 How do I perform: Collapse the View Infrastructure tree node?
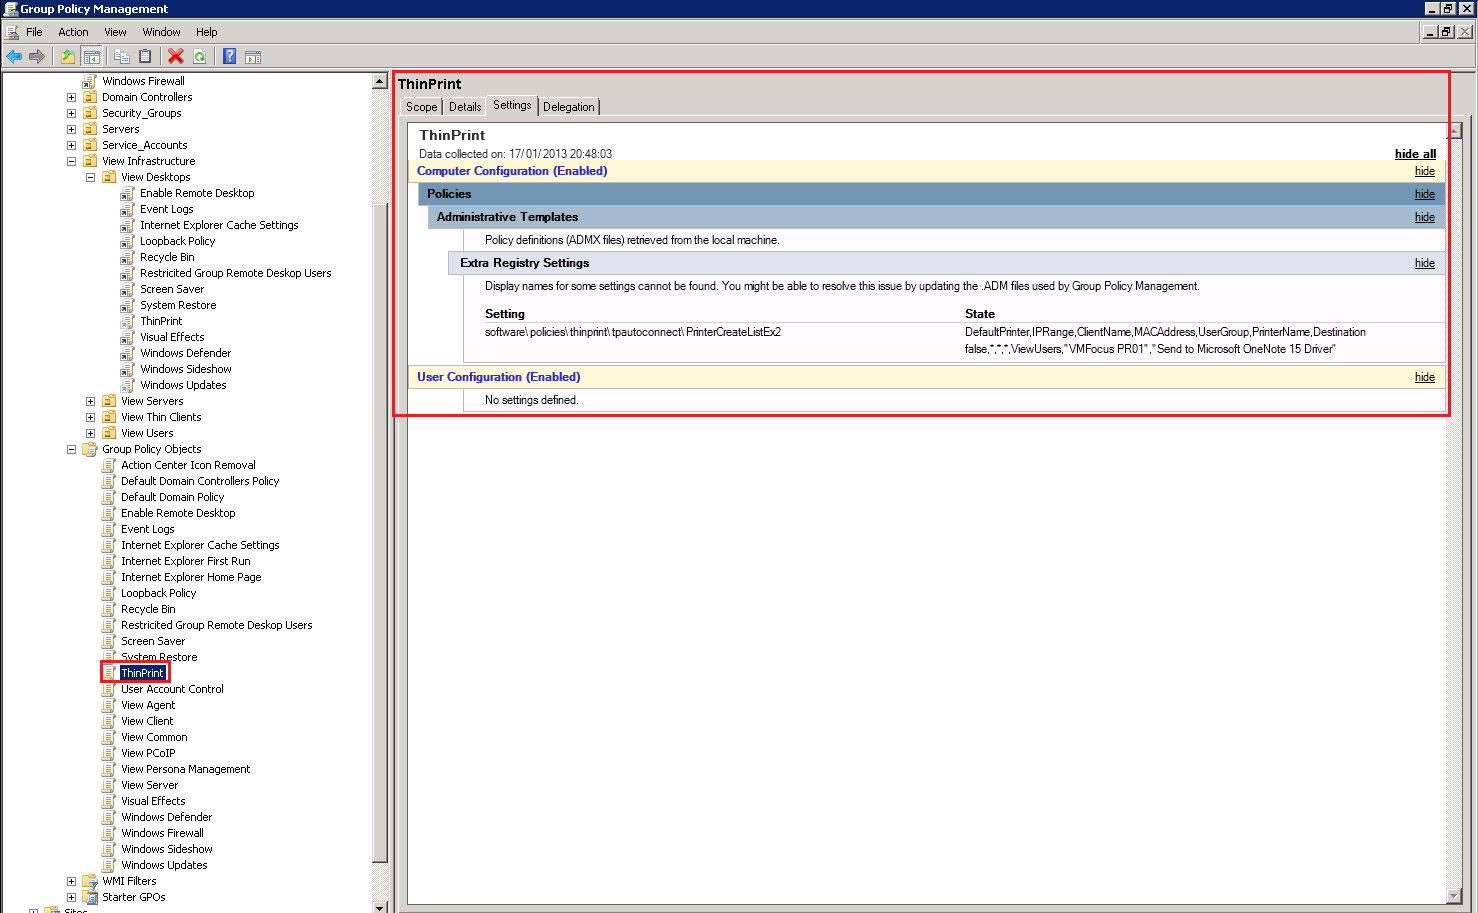[71, 161]
